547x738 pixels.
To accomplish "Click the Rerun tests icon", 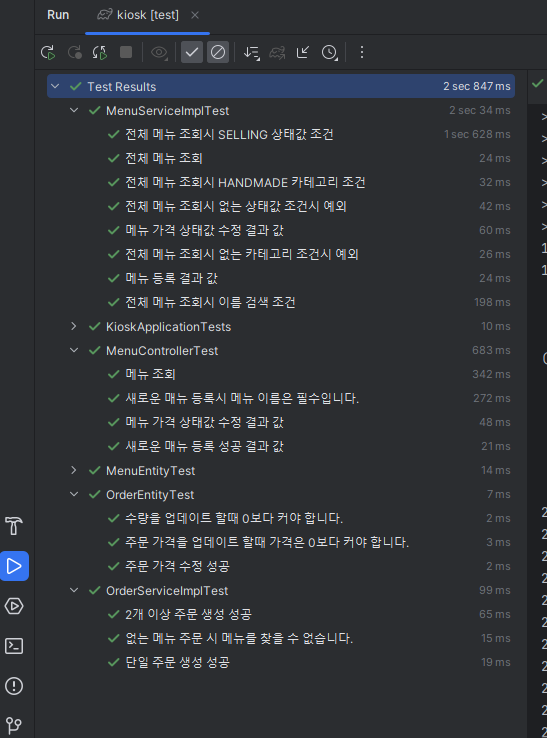I will click(48, 52).
